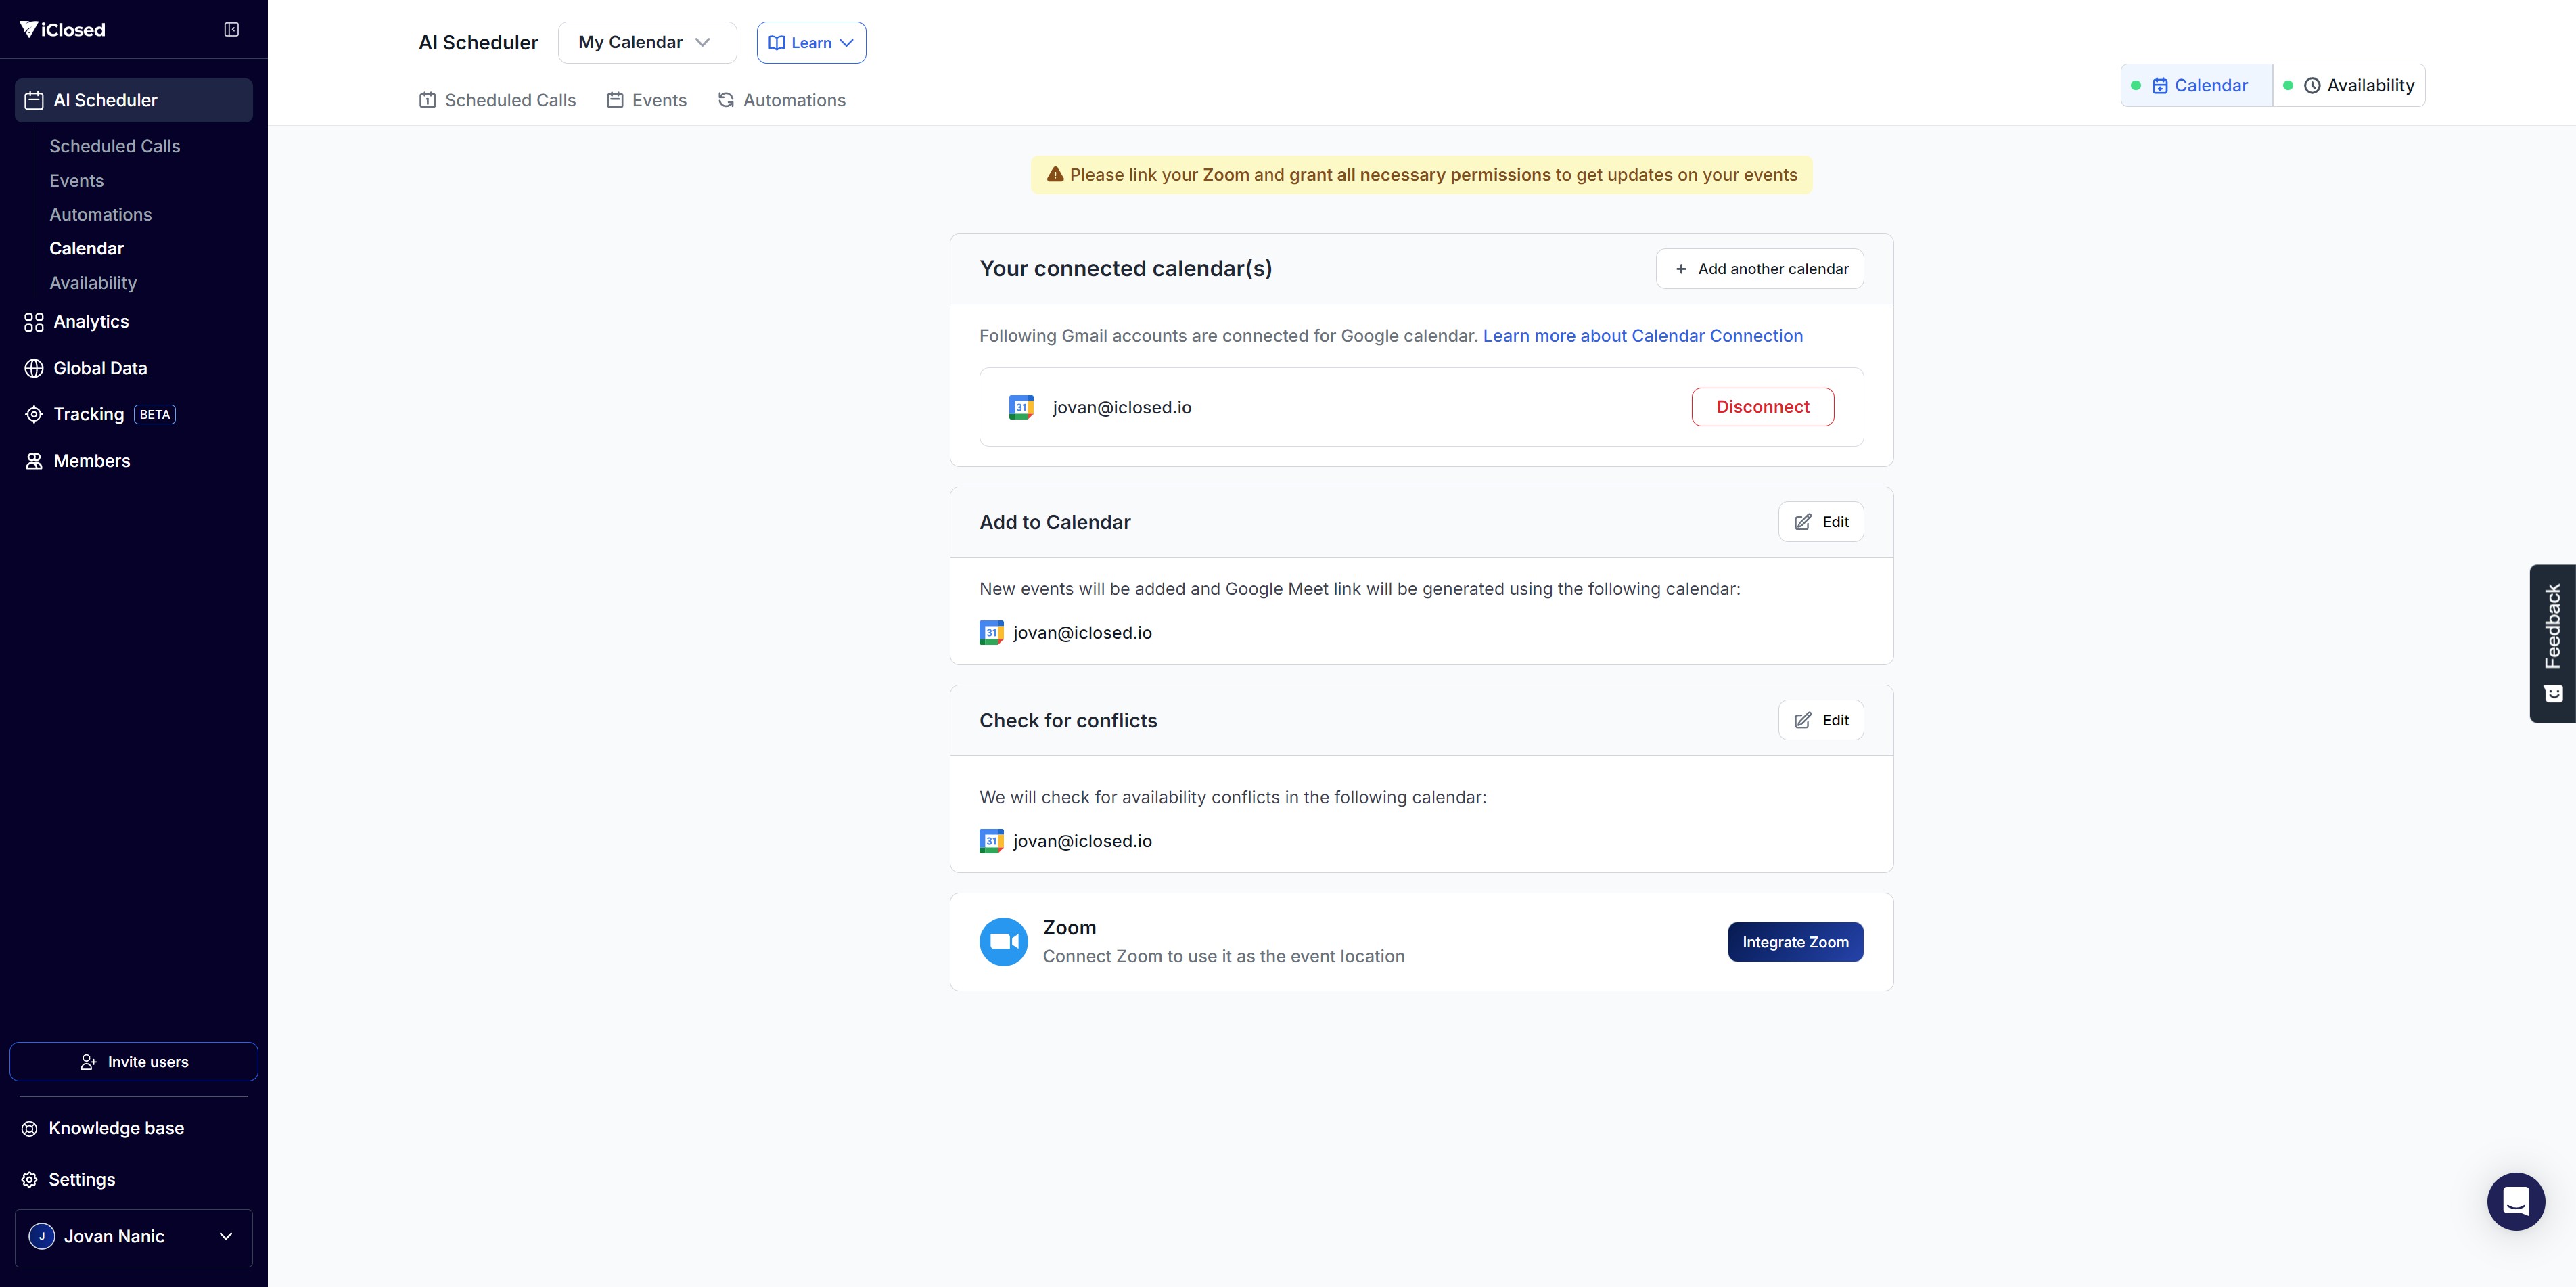Open Global Data section
This screenshot has height=1287, width=2576.
point(100,368)
